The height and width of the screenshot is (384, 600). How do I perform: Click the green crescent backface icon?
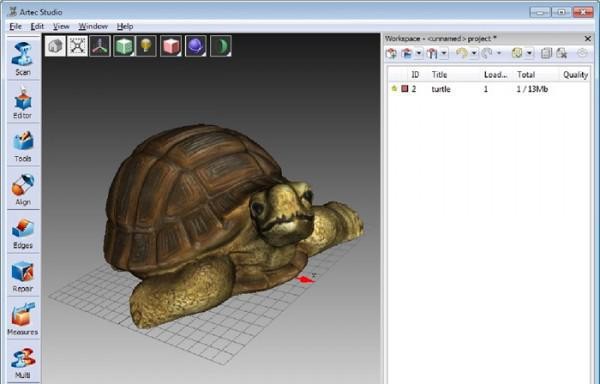[221, 46]
